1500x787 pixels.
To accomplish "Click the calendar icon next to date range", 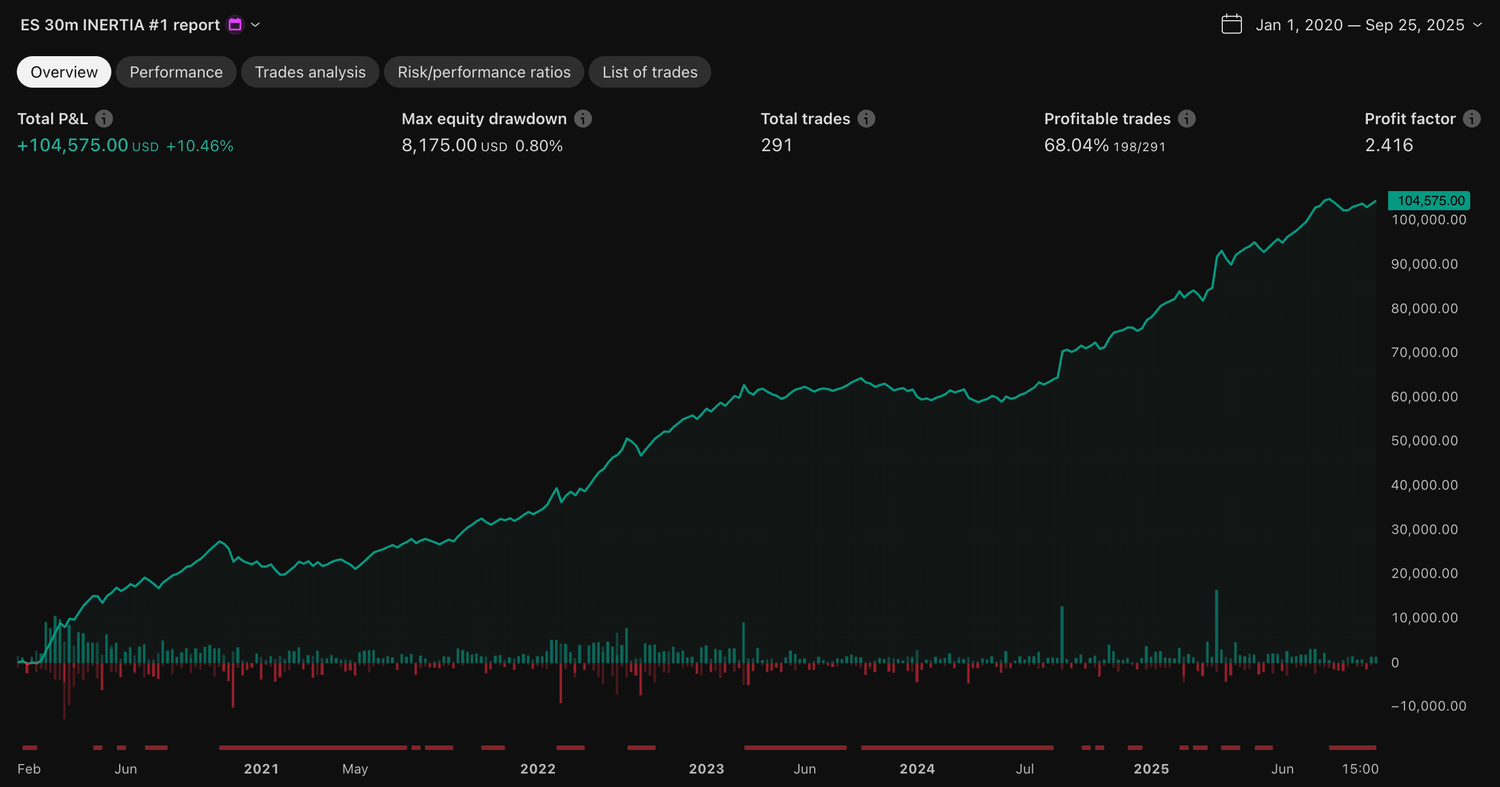I will [1231, 25].
